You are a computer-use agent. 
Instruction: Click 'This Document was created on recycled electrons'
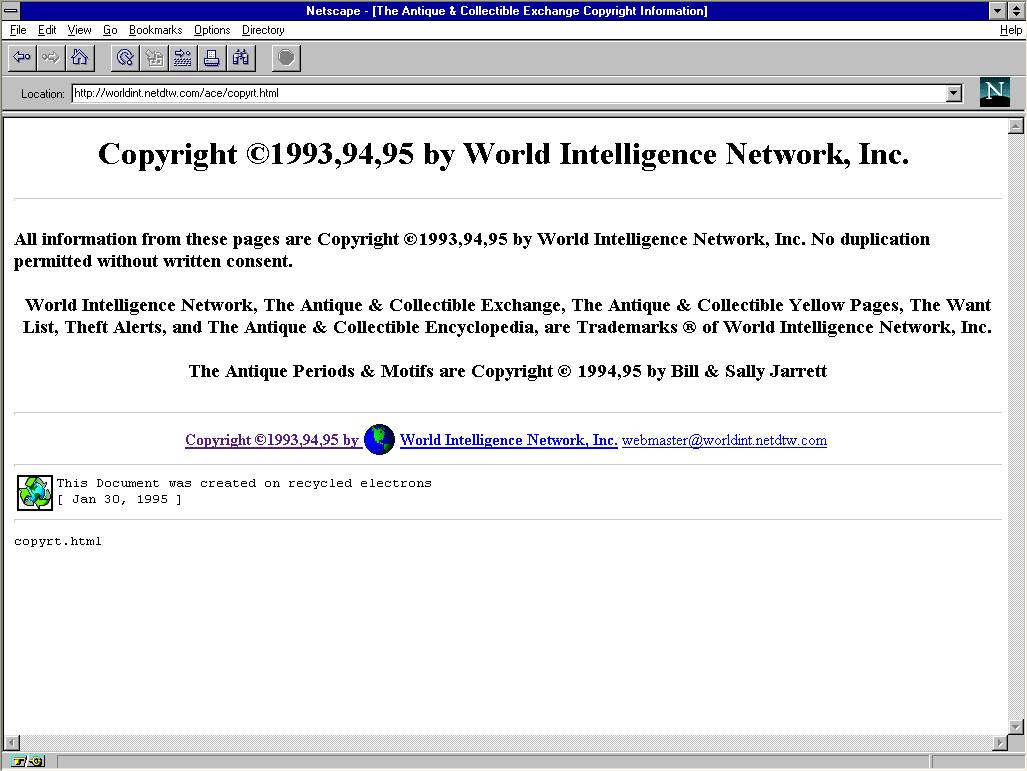click(244, 483)
